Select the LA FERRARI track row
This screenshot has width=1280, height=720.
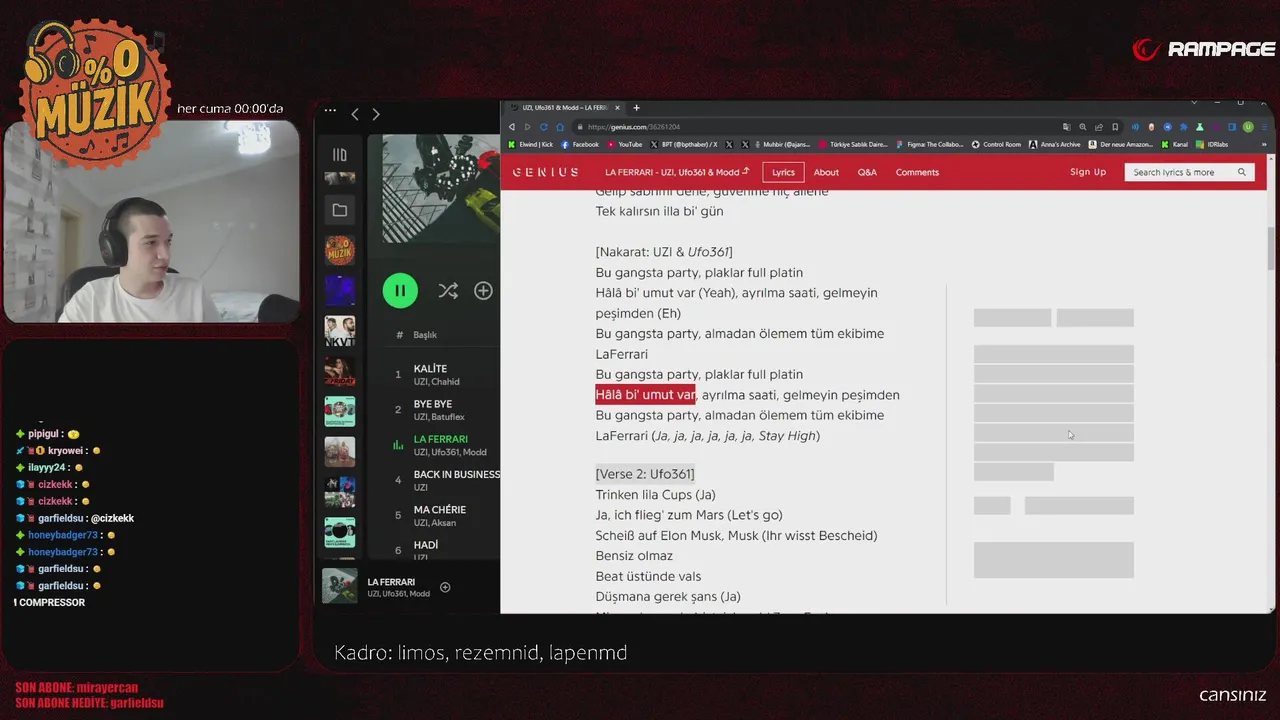coord(442,445)
